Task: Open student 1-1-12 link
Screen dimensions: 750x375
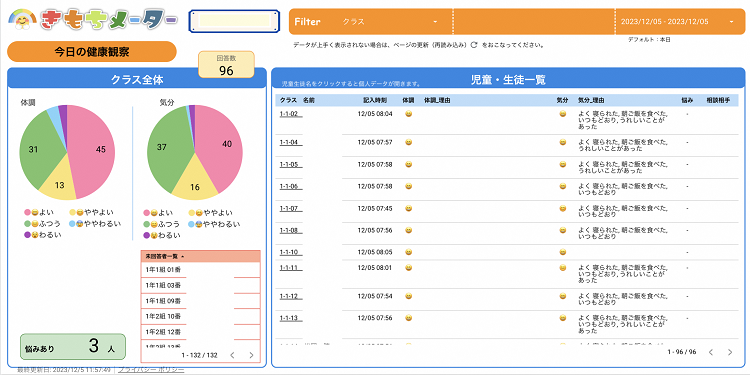Action: pyautogui.click(x=290, y=296)
